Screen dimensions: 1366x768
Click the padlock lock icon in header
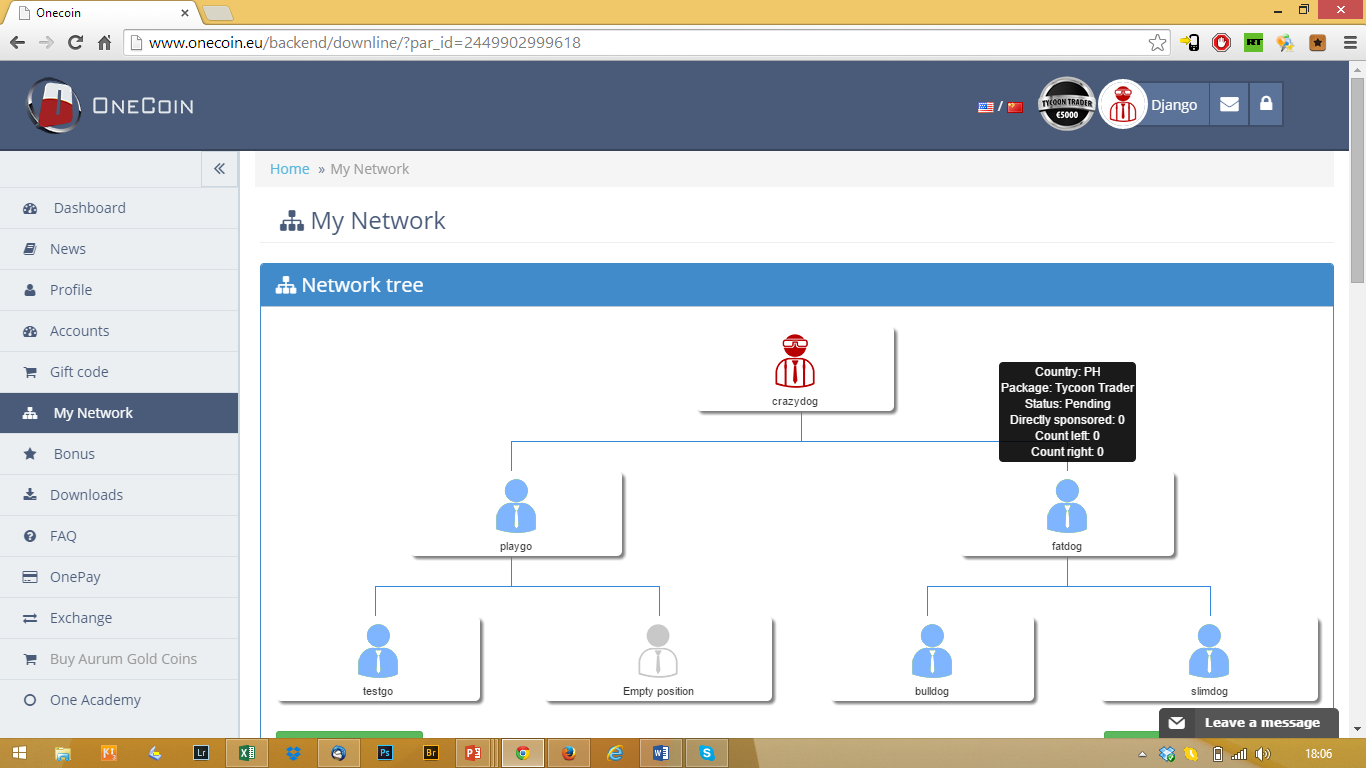coord(1266,104)
